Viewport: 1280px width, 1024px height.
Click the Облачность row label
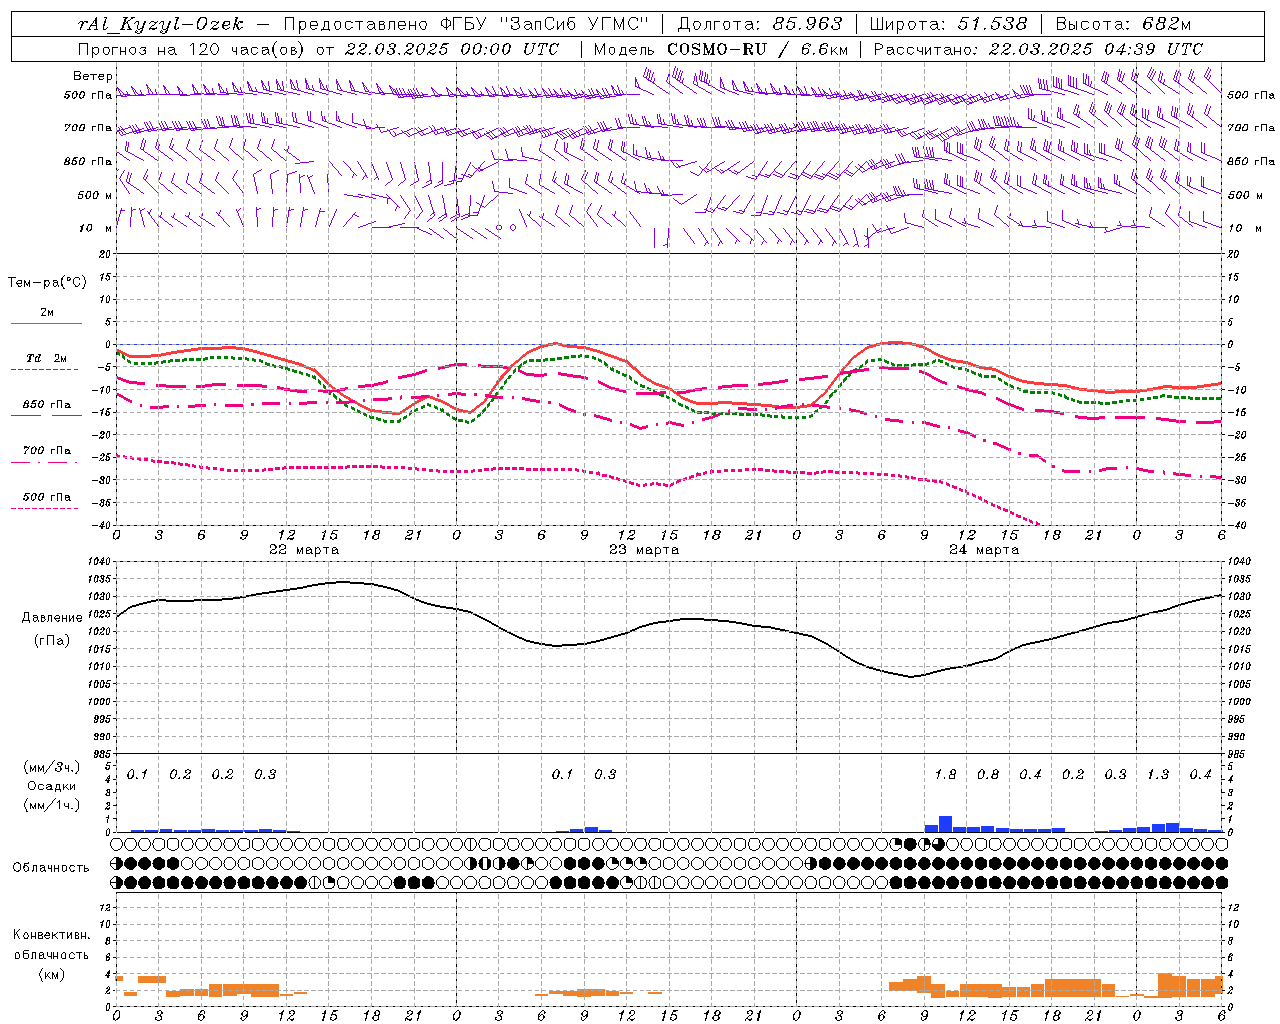pyautogui.click(x=51, y=867)
